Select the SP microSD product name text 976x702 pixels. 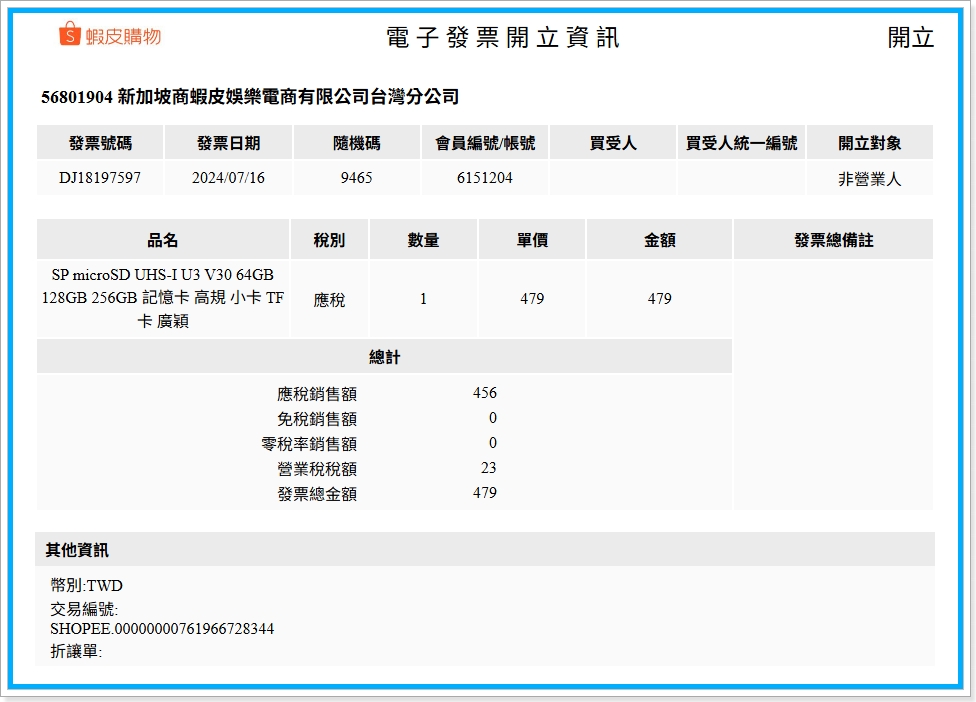pyautogui.click(x=163, y=298)
